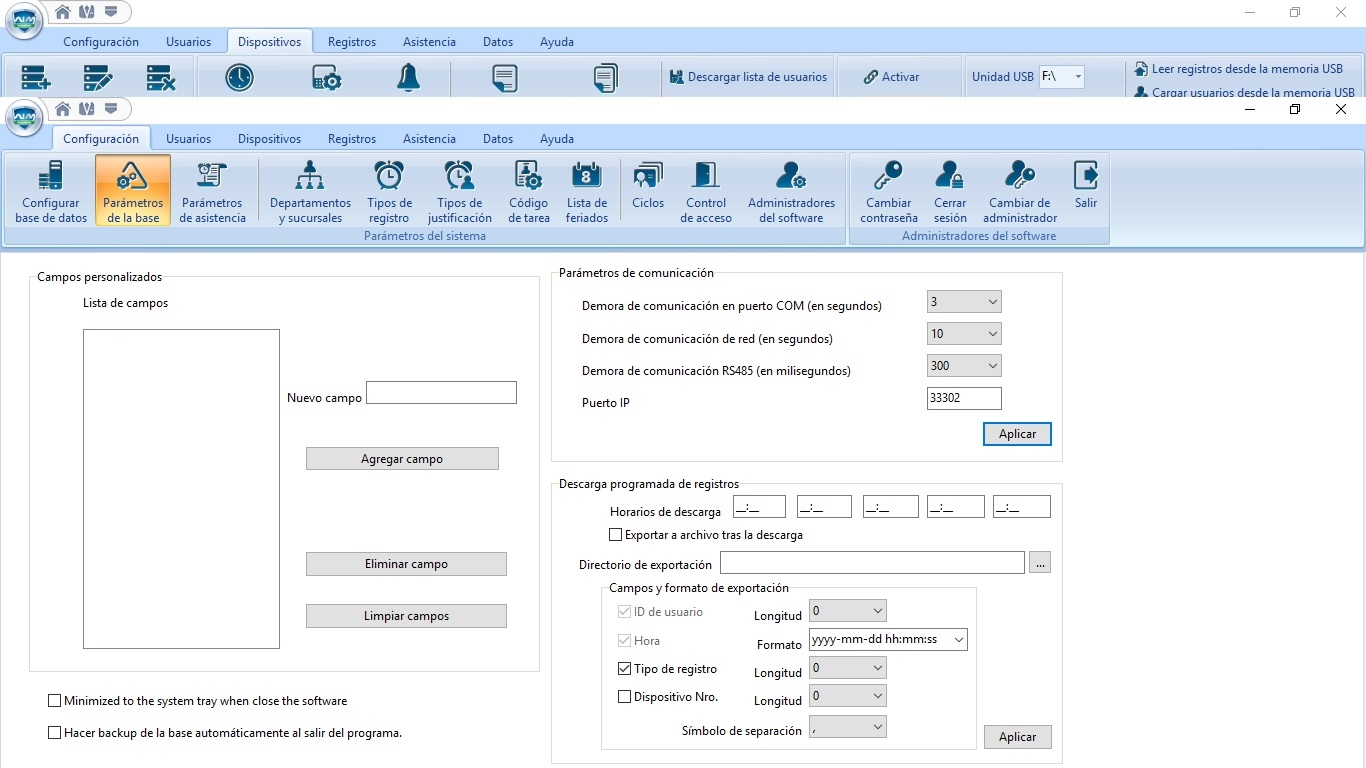
Task: Toggle the Tipo de registro checkbox
Action: tap(624, 669)
